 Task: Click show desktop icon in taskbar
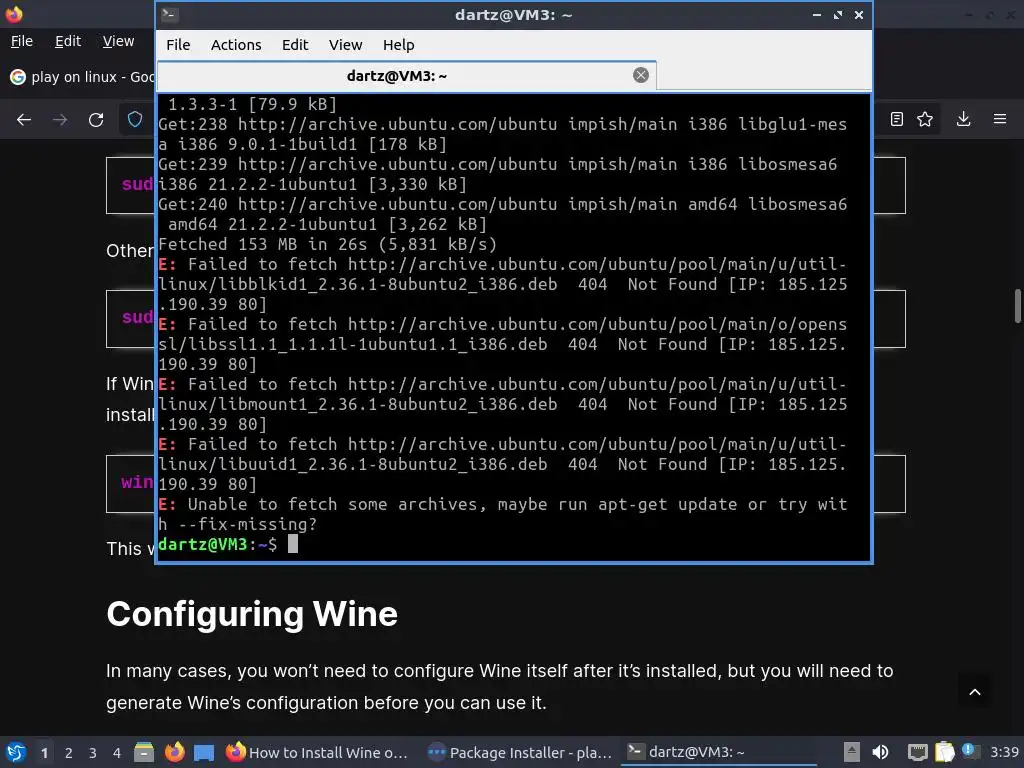click(x=204, y=753)
